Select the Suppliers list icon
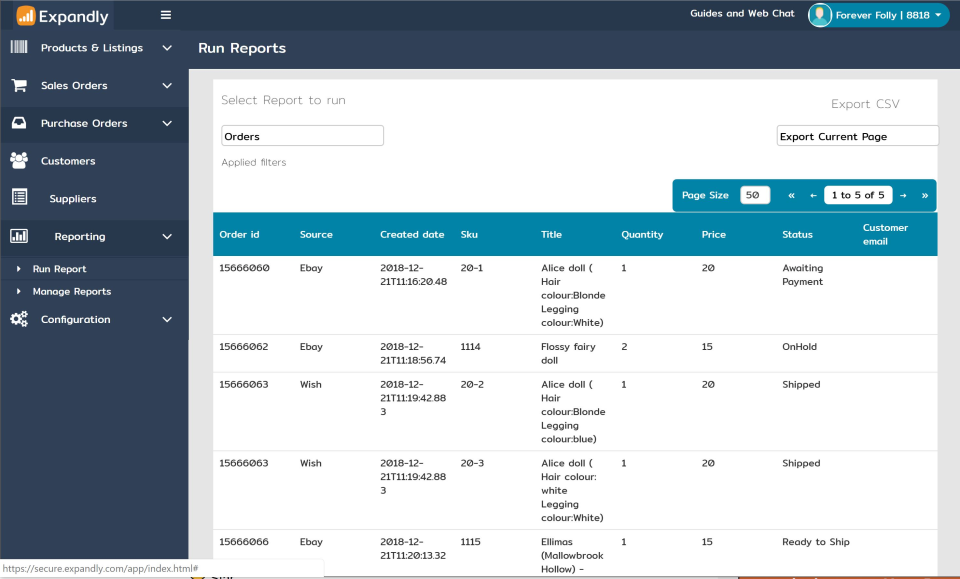 coord(18,198)
